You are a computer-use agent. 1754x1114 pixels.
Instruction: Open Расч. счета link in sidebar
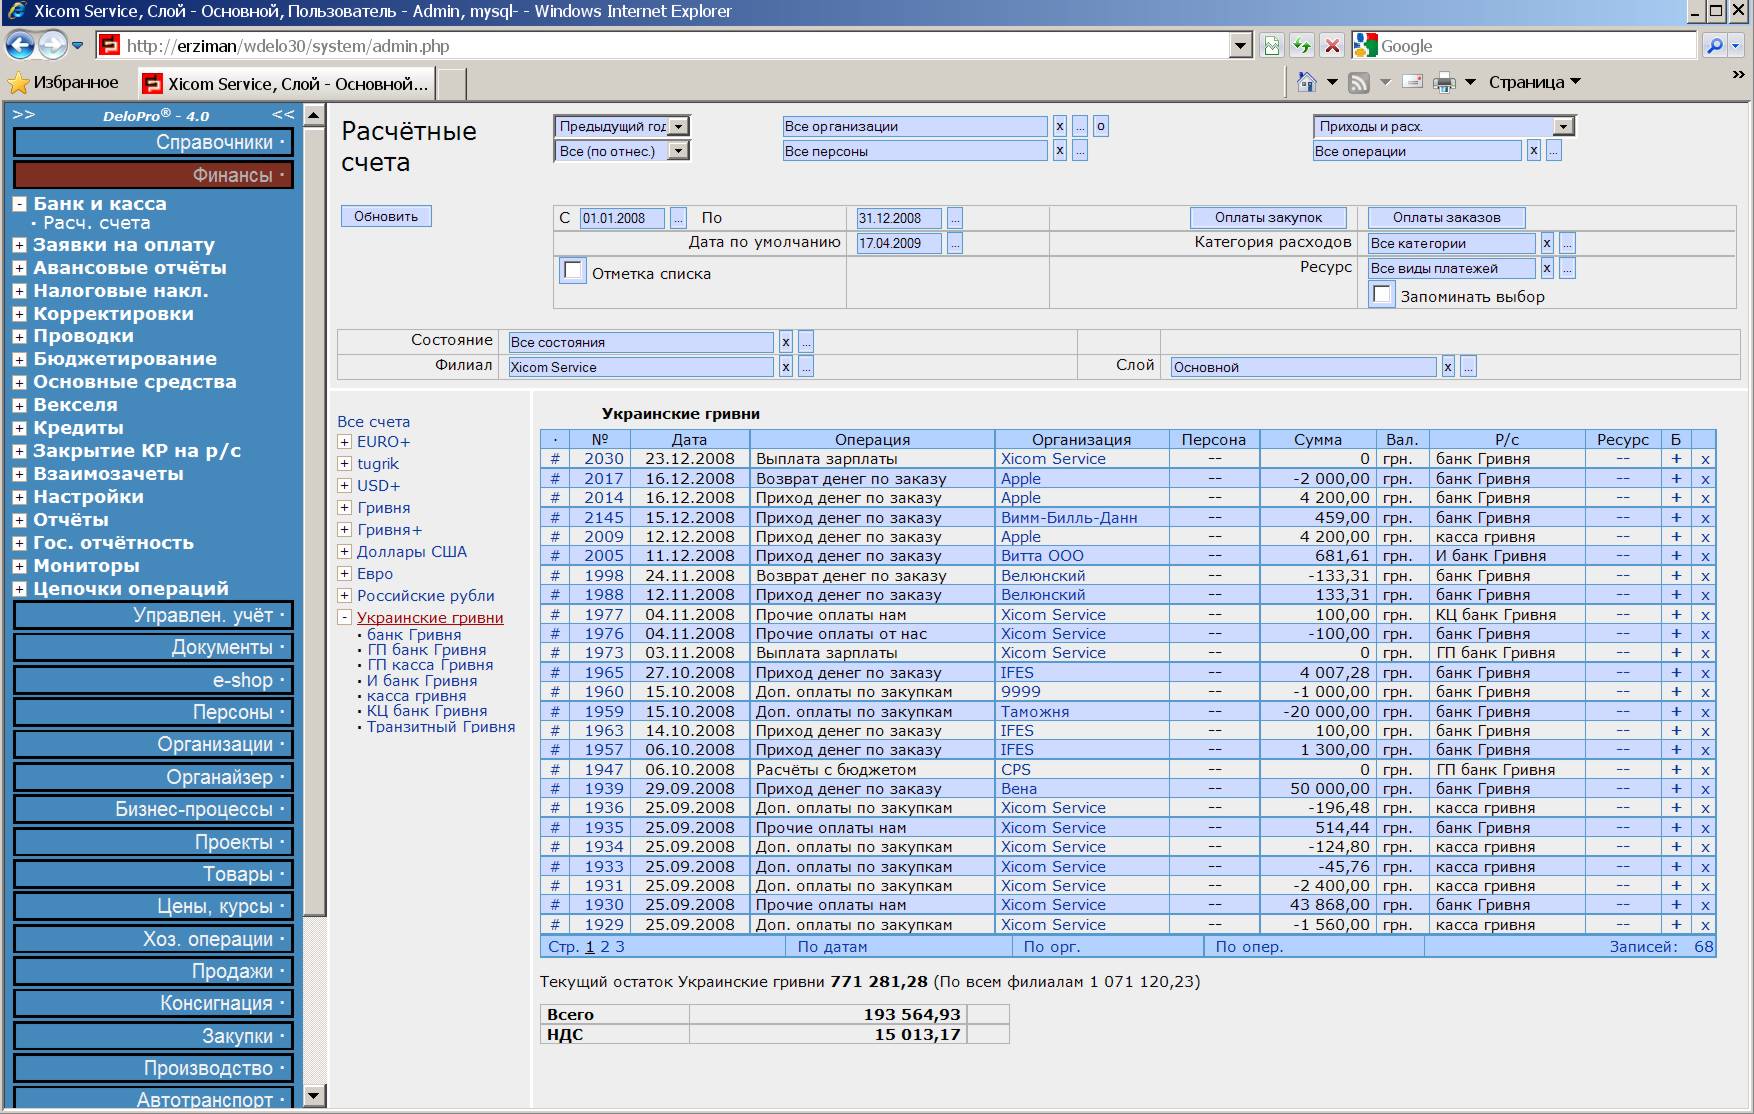click(x=97, y=223)
